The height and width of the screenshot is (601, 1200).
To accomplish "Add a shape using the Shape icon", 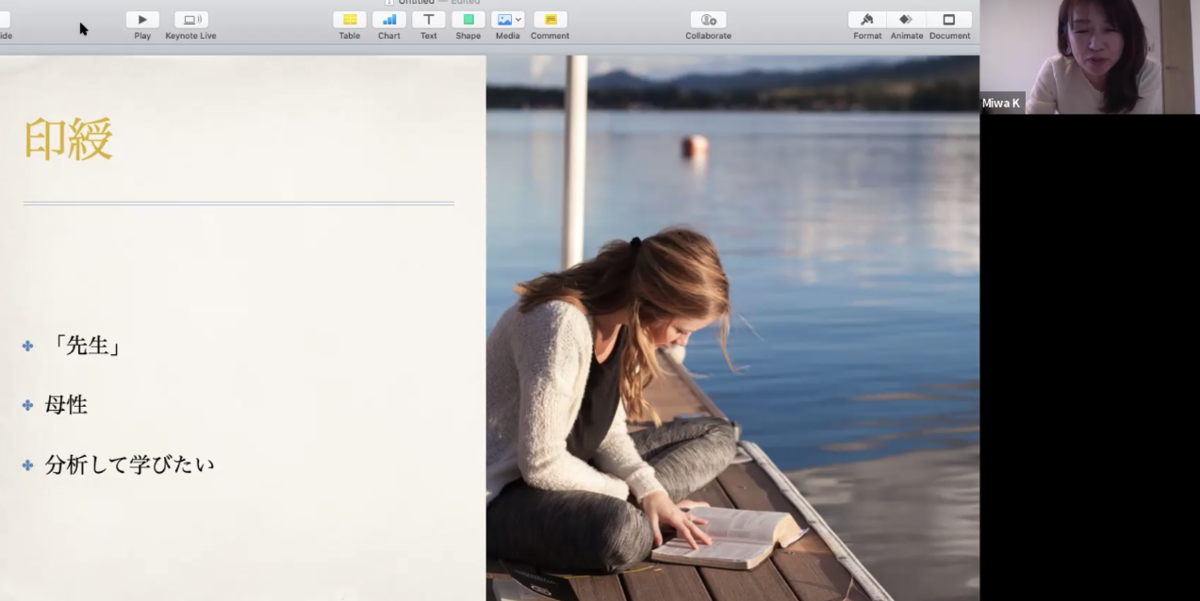I will point(468,20).
